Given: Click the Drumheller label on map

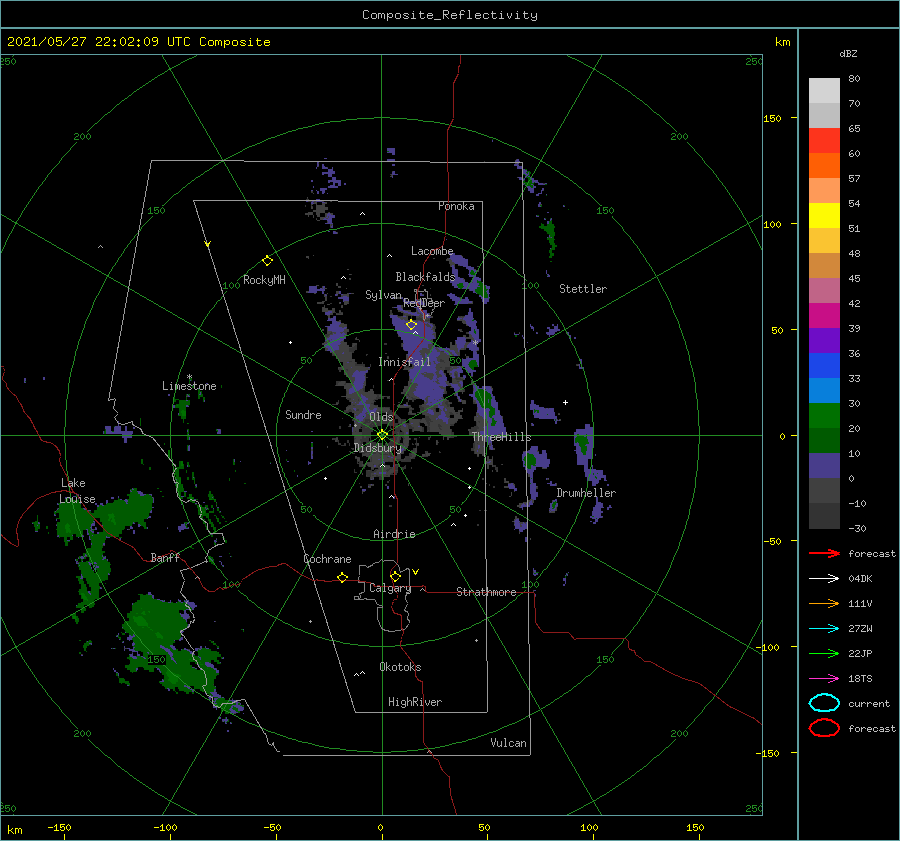Looking at the screenshot, I should pyautogui.click(x=586, y=493).
